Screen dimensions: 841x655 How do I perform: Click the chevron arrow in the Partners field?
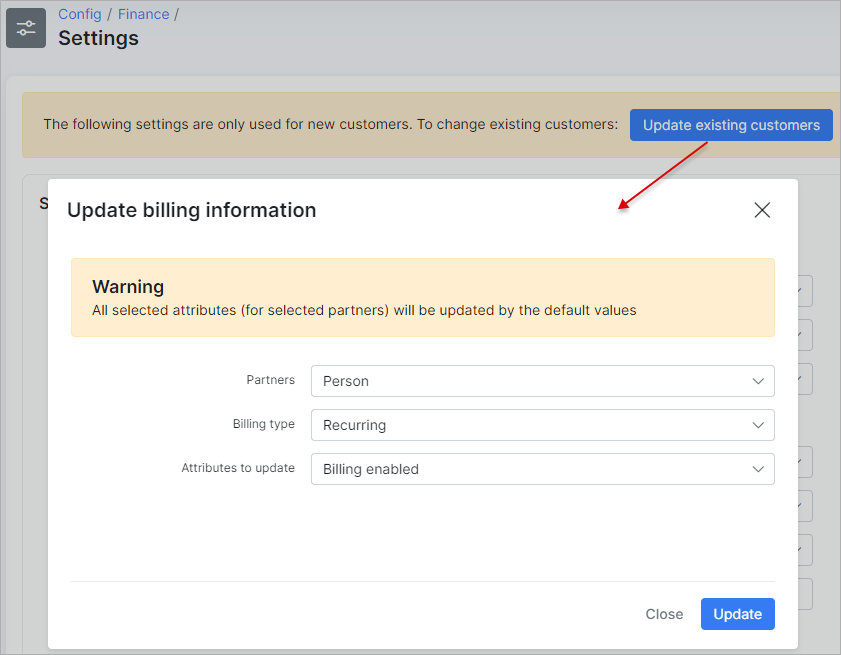tap(758, 381)
